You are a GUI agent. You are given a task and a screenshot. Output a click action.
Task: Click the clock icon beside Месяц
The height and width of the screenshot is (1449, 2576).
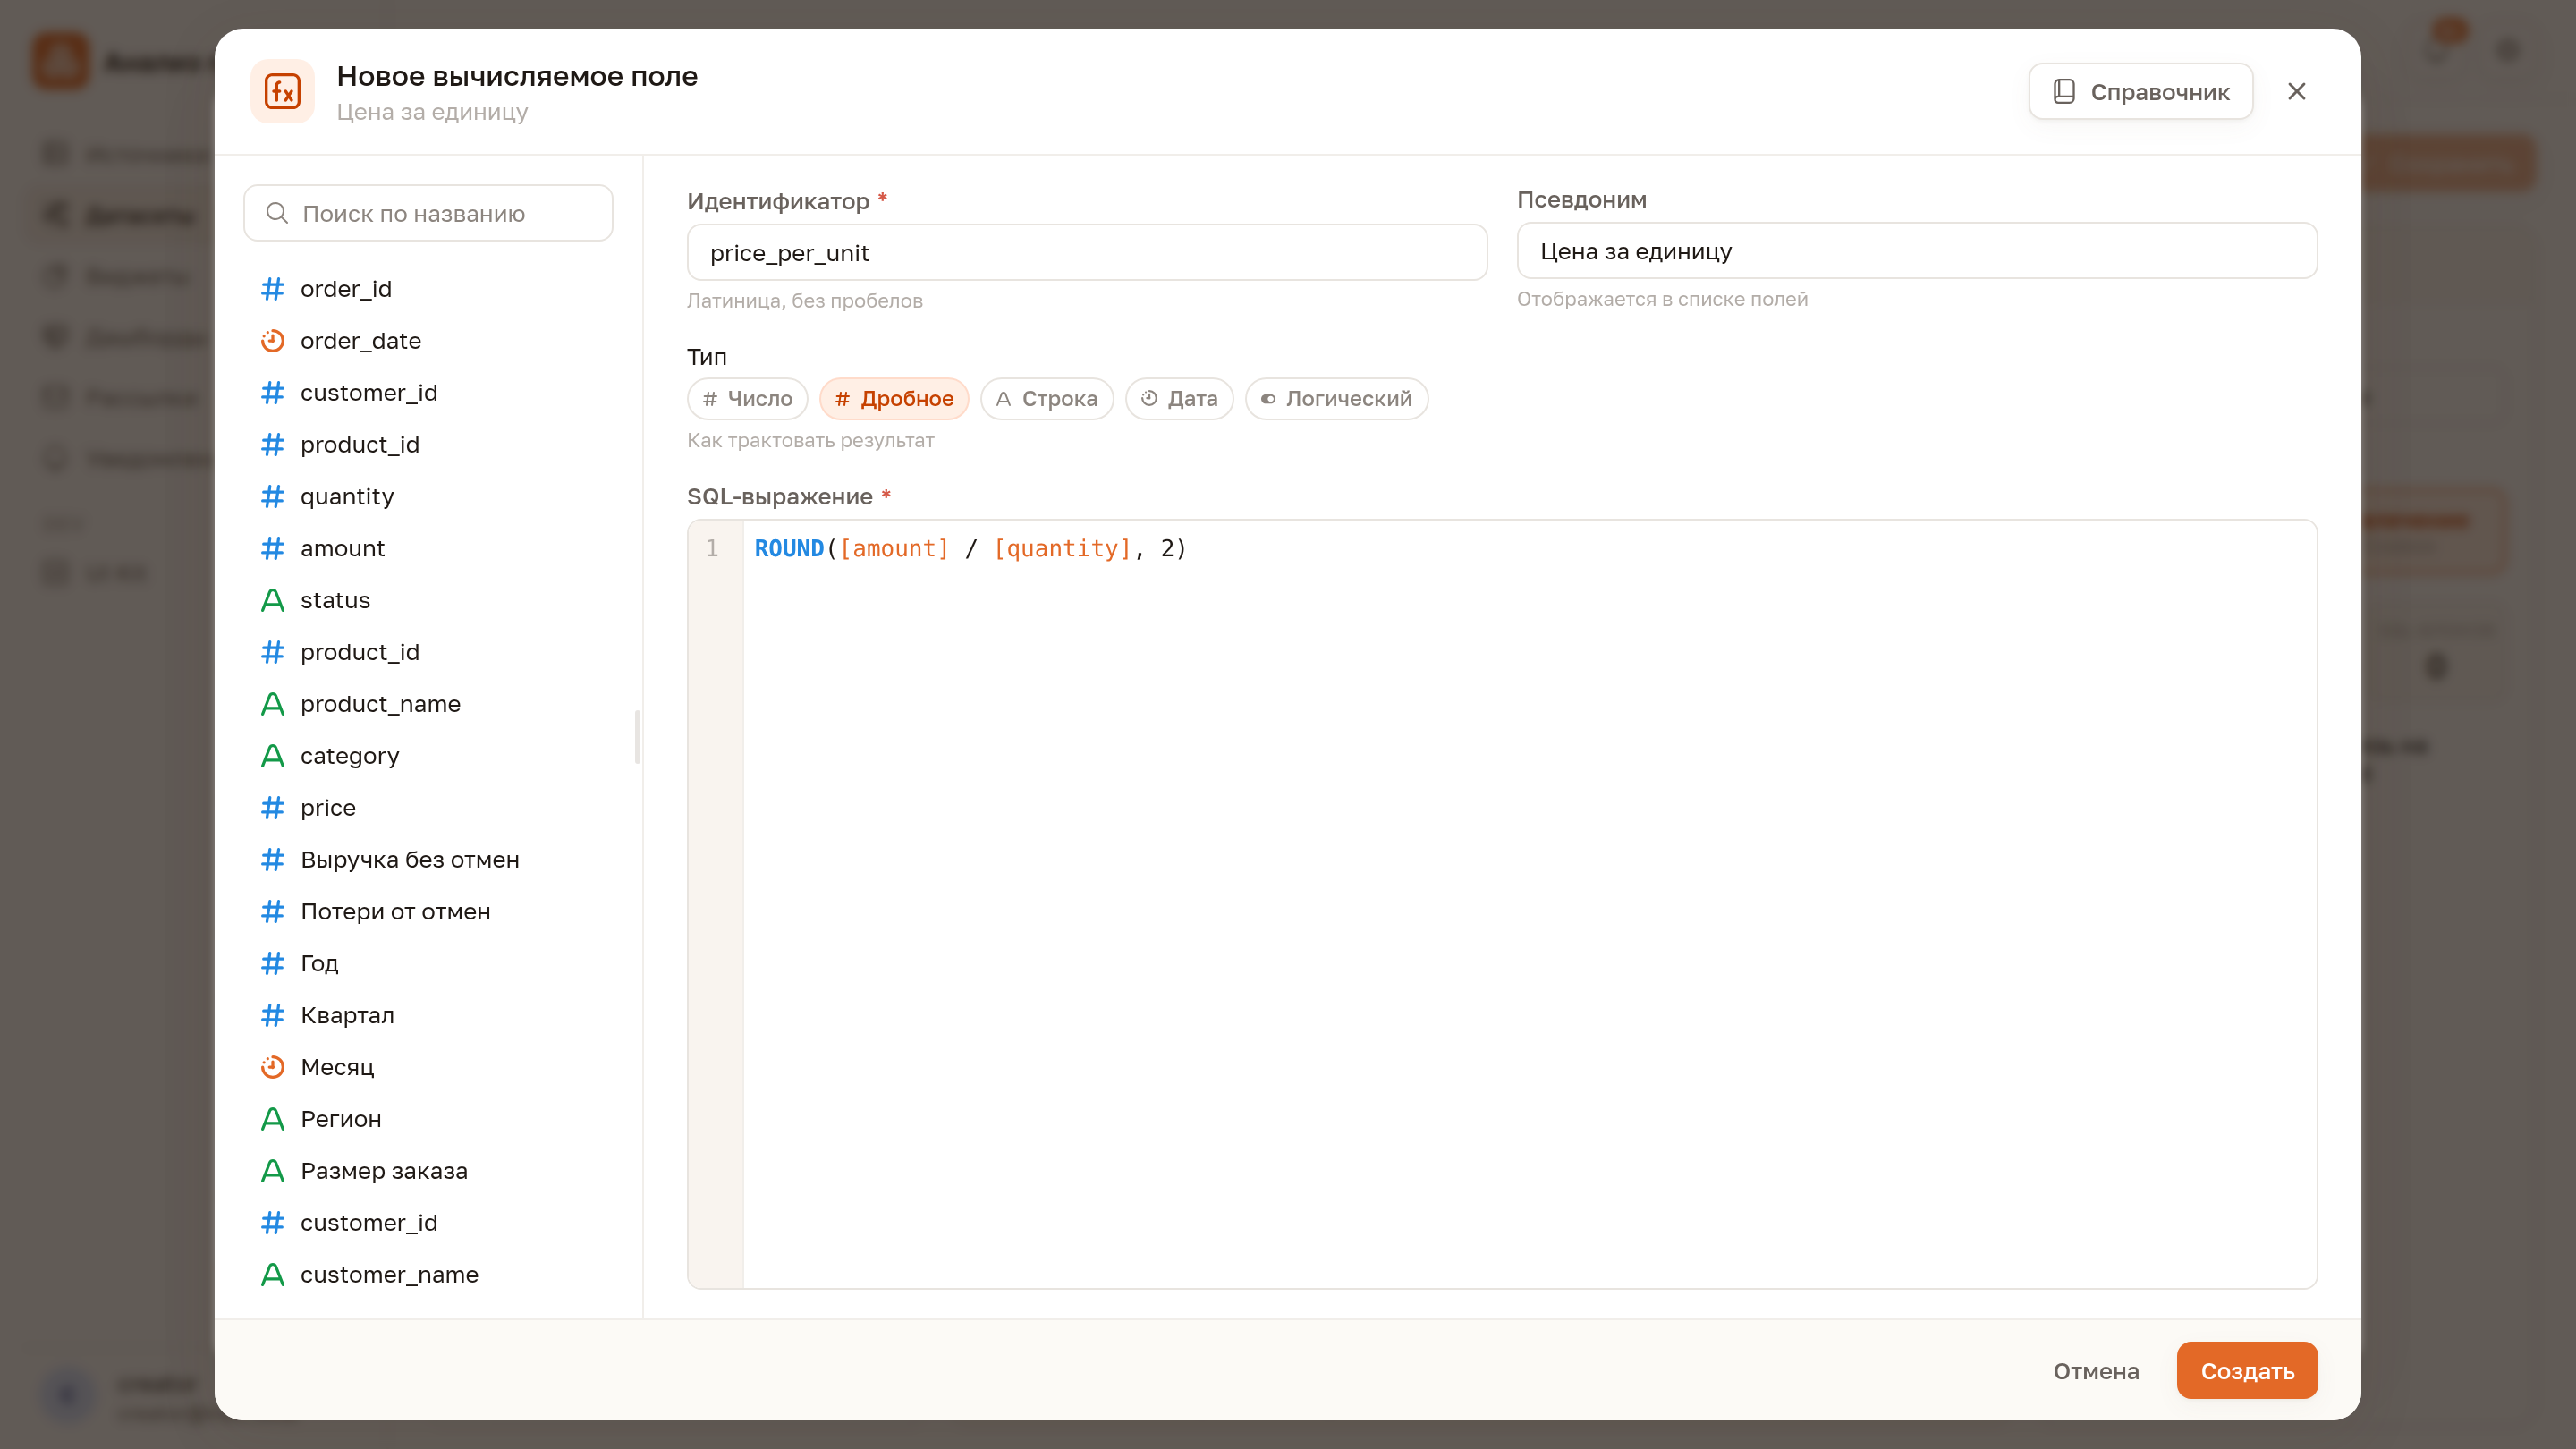[272, 1067]
